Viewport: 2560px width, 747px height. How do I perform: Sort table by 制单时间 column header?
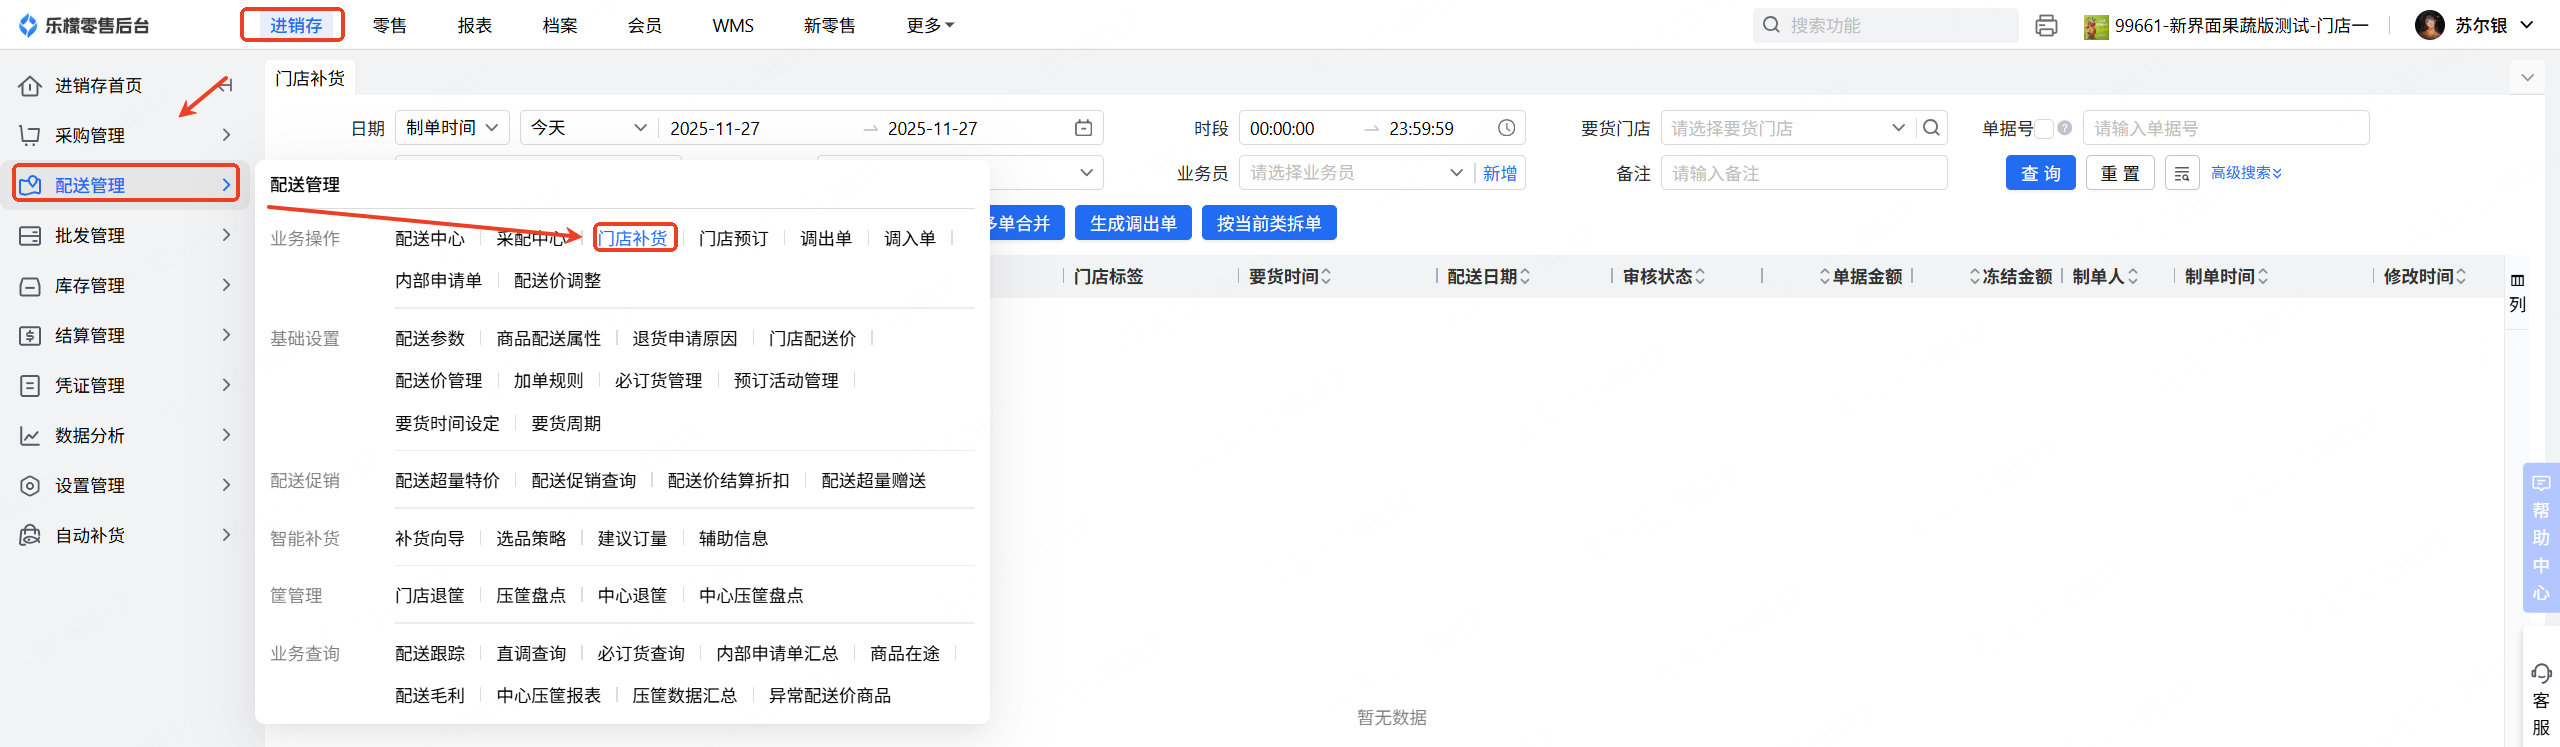pyautogui.click(x=2226, y=277)
